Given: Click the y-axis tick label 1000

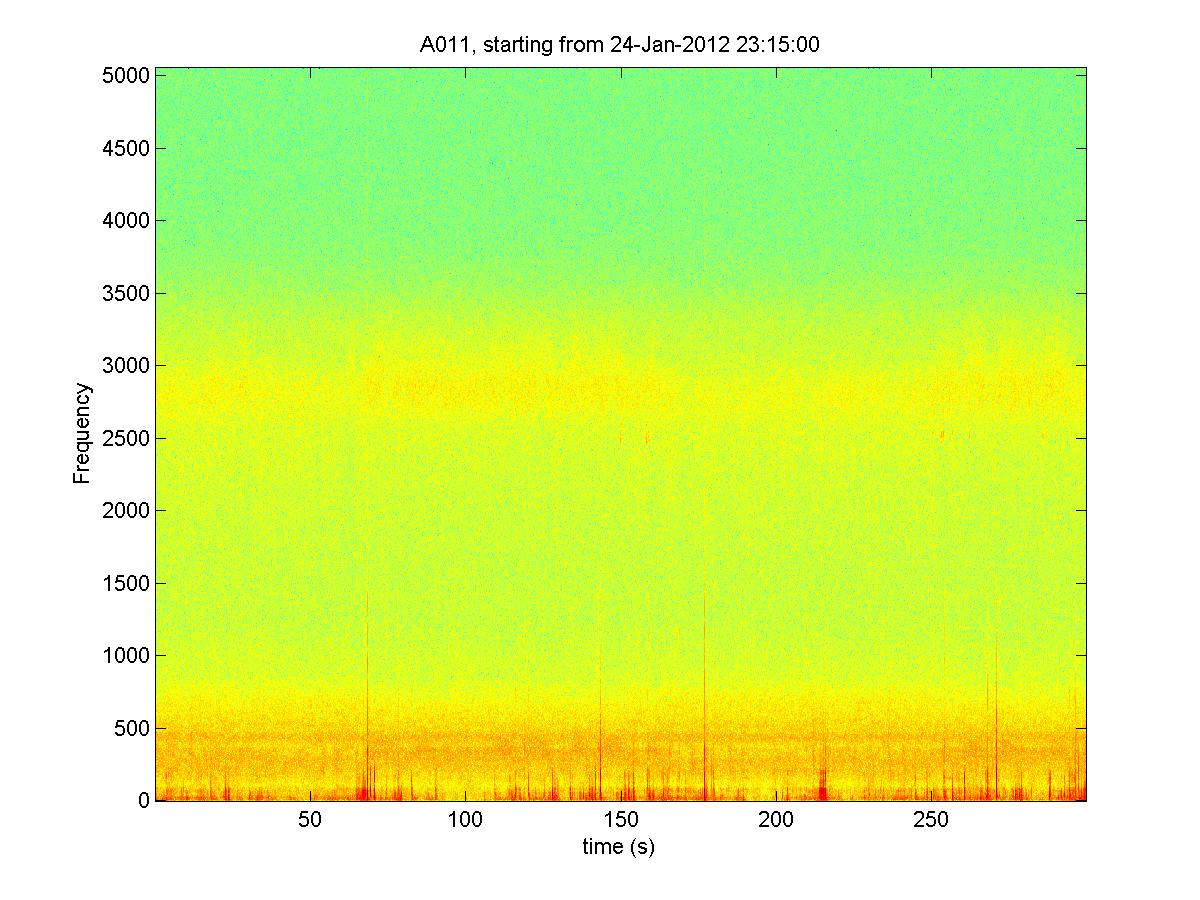Looking at the screenshot, I should [126, 656].
